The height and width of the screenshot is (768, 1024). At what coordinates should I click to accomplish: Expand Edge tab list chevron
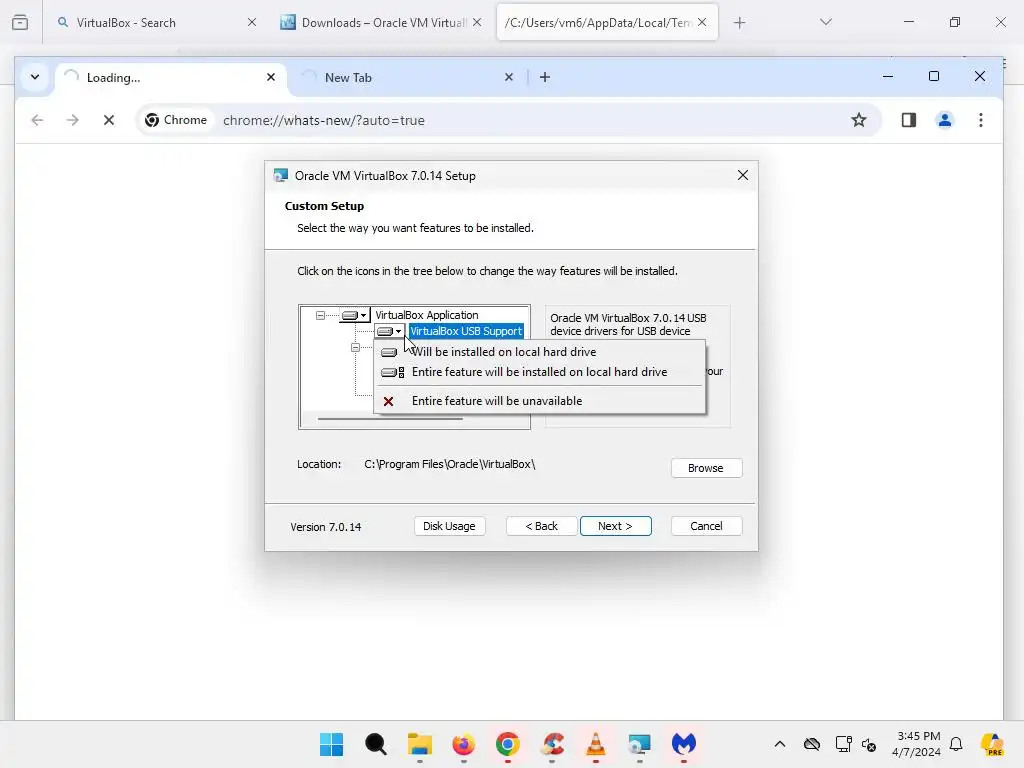click(x=825, y=22)
